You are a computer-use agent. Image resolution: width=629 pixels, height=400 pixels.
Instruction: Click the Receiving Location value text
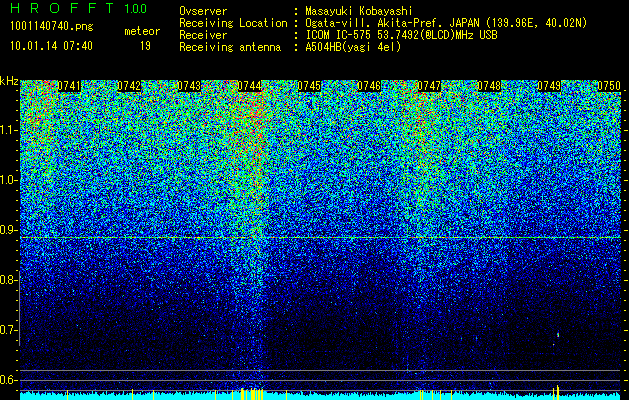(x=446, y=23)
